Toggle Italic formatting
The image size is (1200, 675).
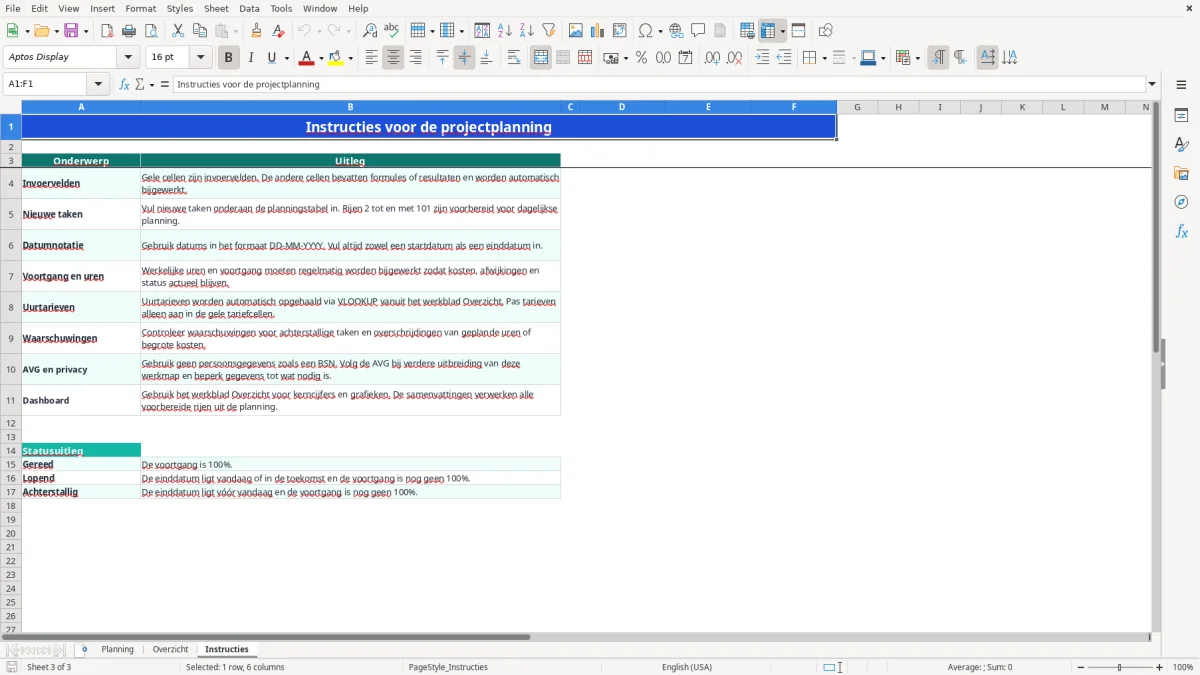[x=251, y=58]
